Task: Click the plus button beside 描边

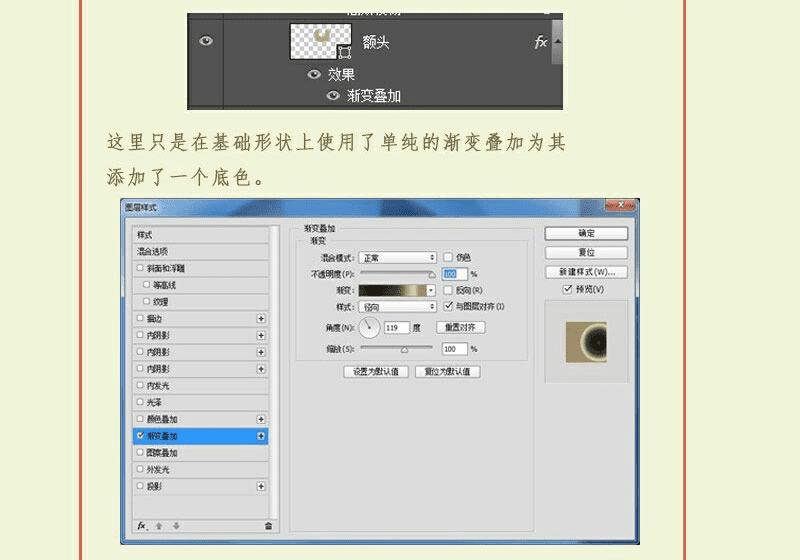Action: pyautogui.click(x=261, y=319)
